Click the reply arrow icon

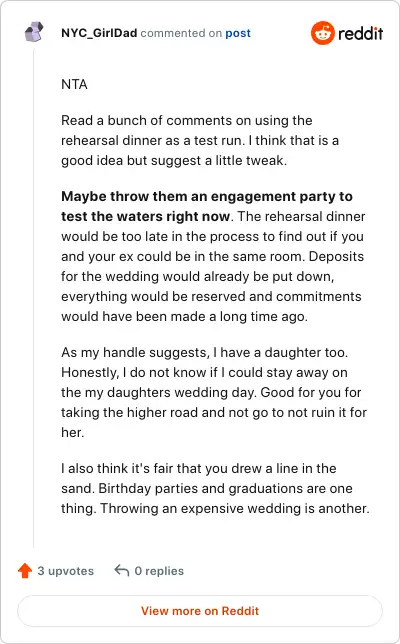tap(122, 570)
